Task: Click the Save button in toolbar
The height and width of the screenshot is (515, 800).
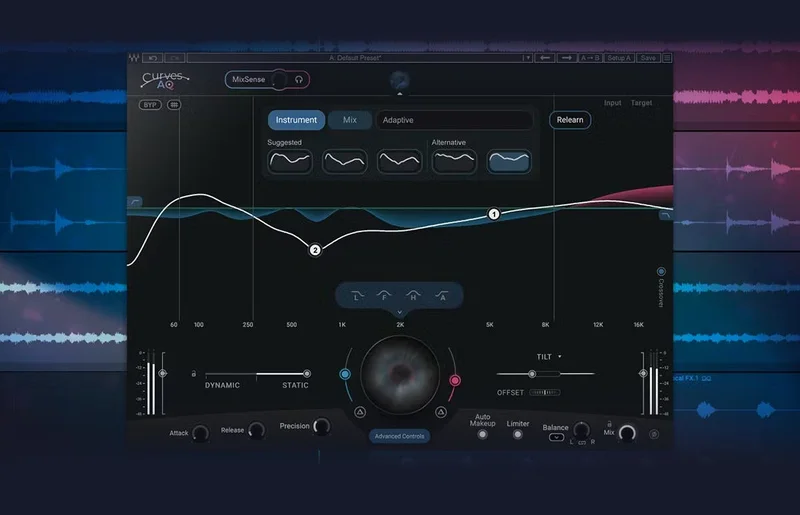Action: tap(648, 58)
